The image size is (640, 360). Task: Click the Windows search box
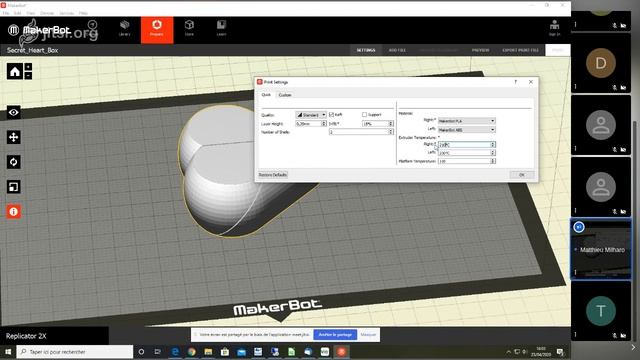75,351
